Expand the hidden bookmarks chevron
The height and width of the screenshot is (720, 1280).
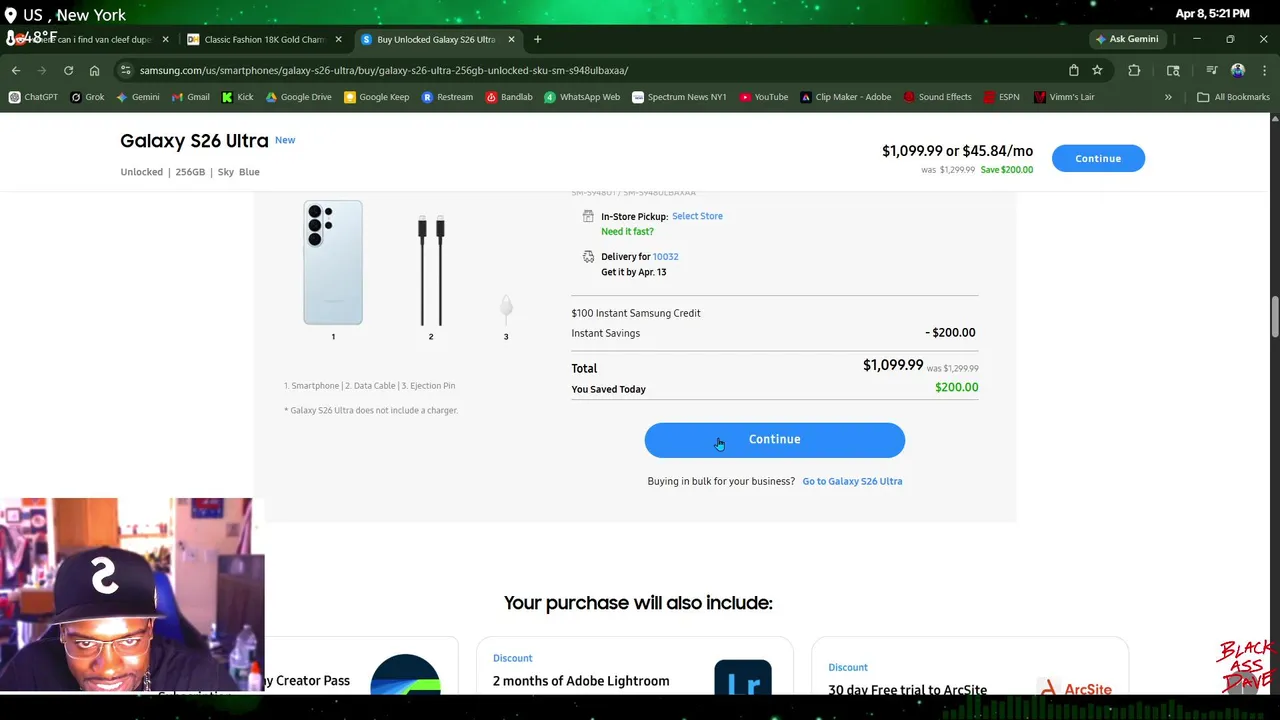tap(1168, 97)
